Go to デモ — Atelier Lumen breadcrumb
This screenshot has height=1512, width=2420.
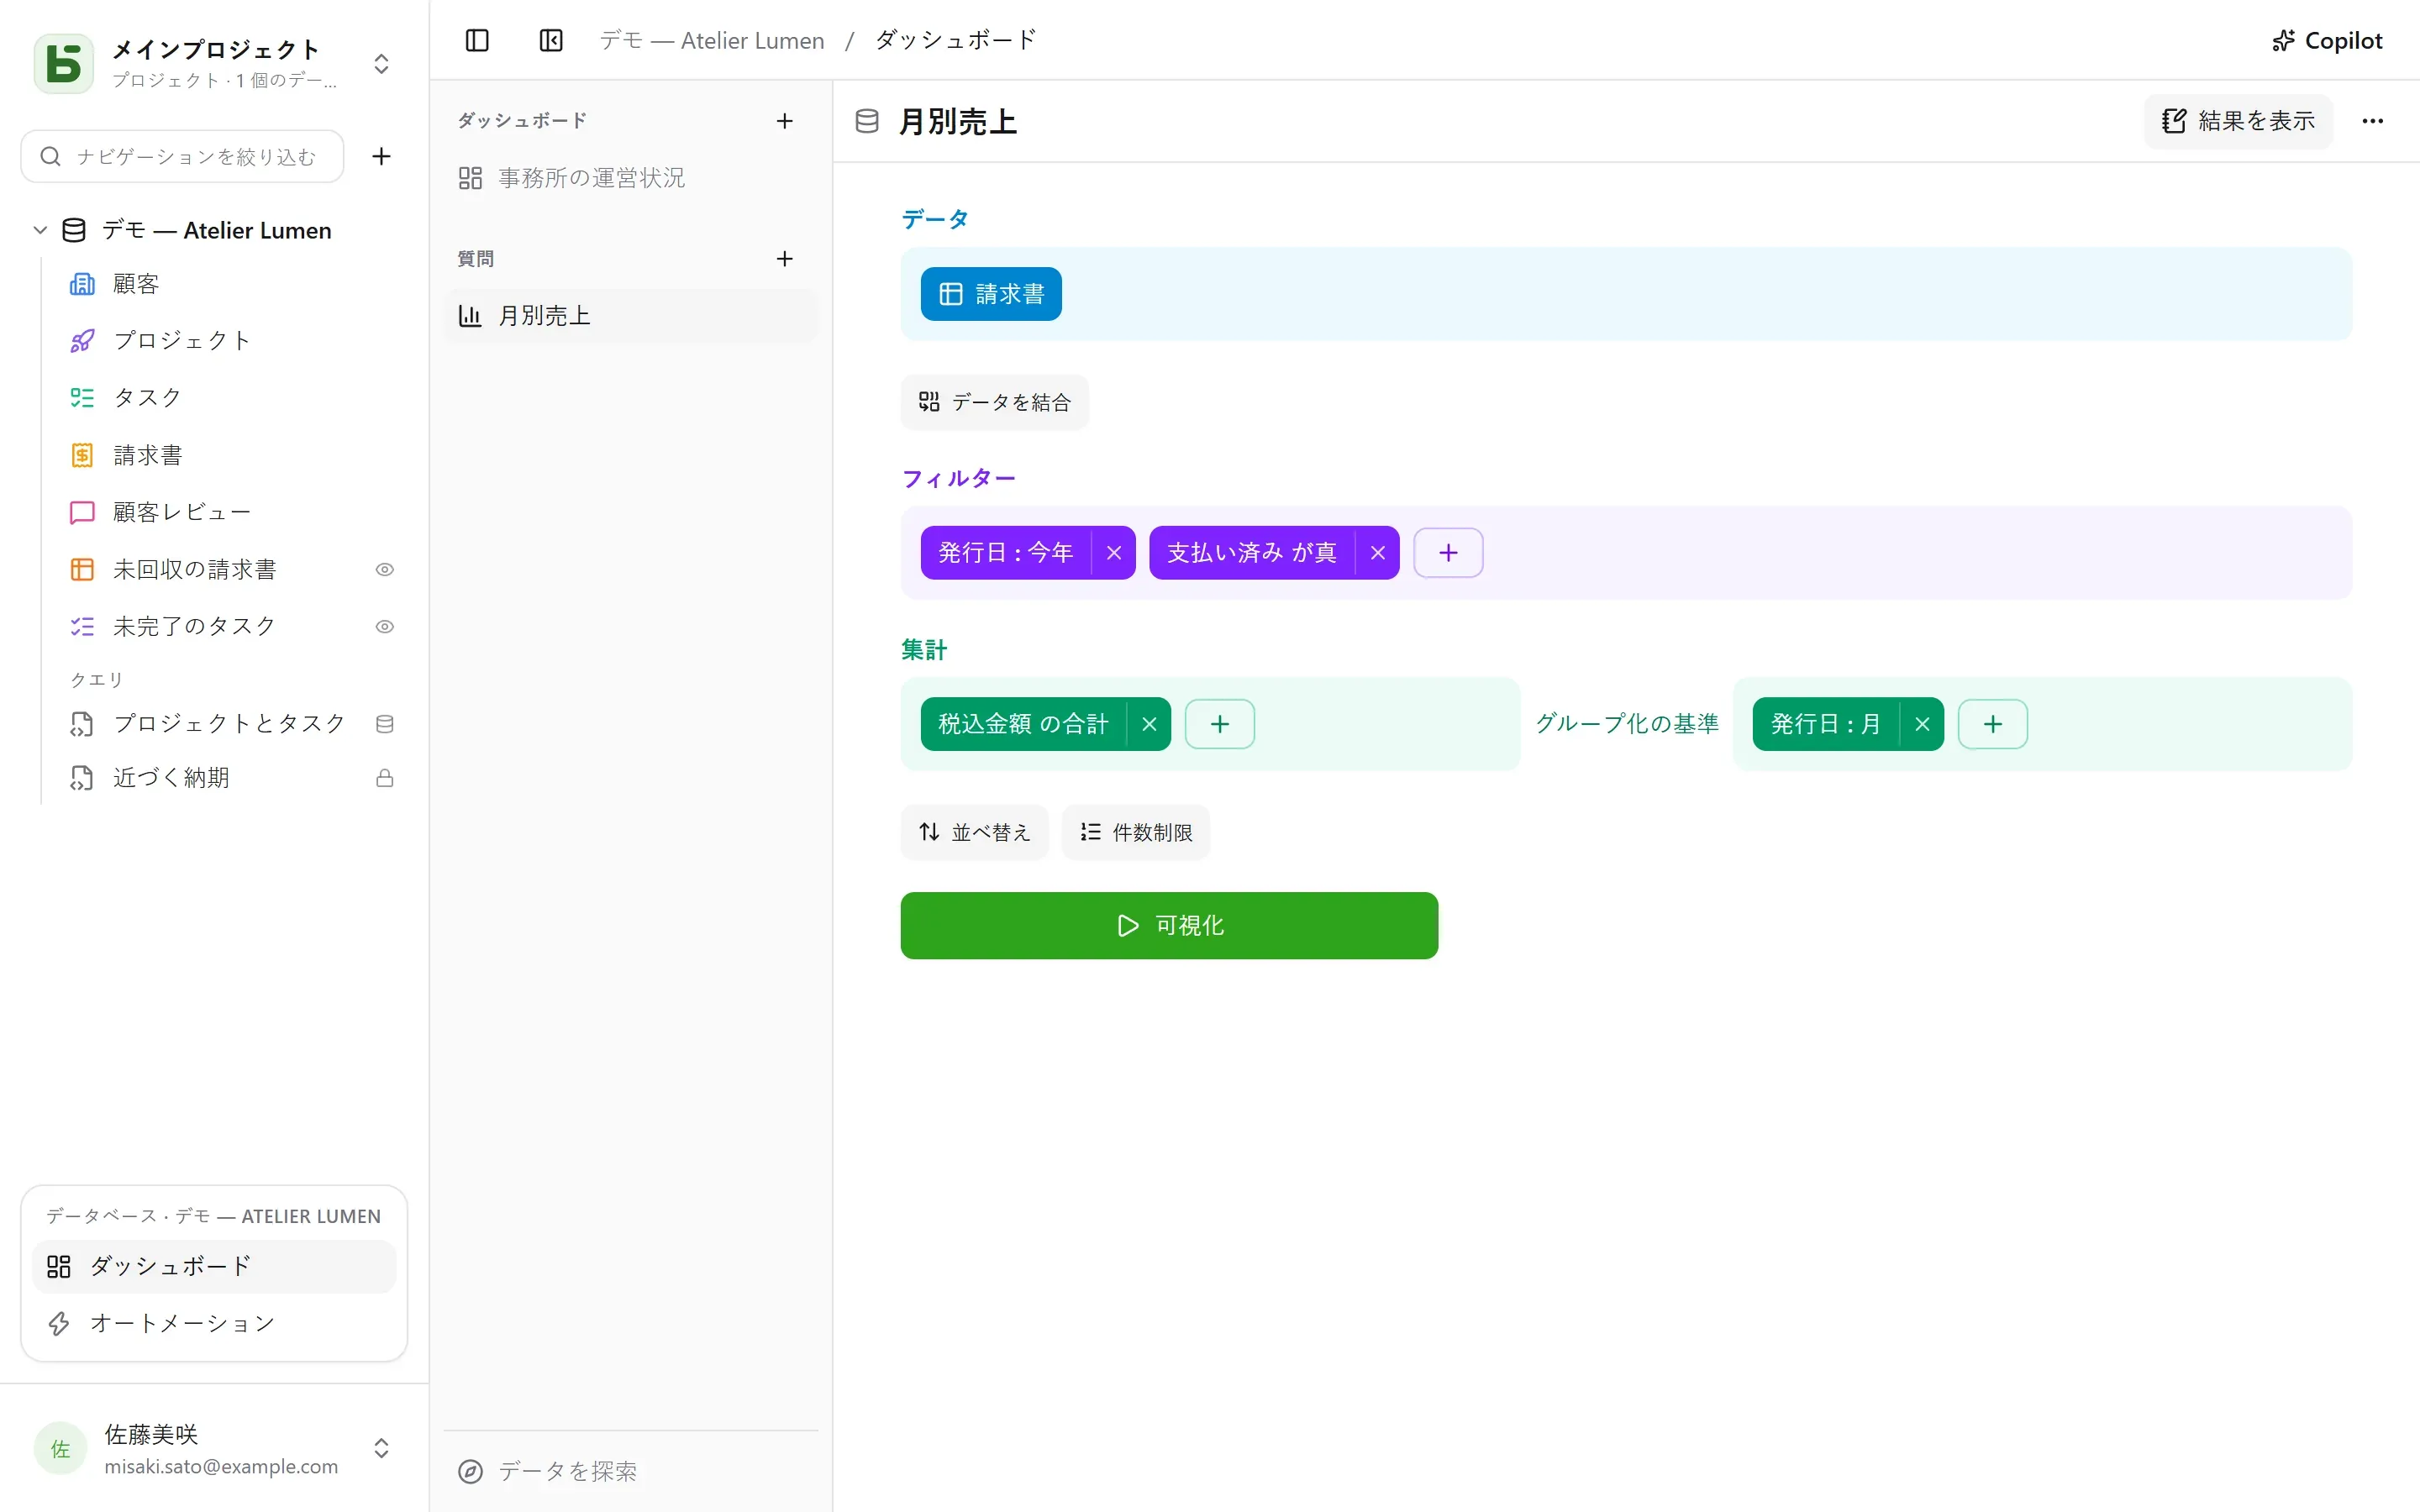712,40
